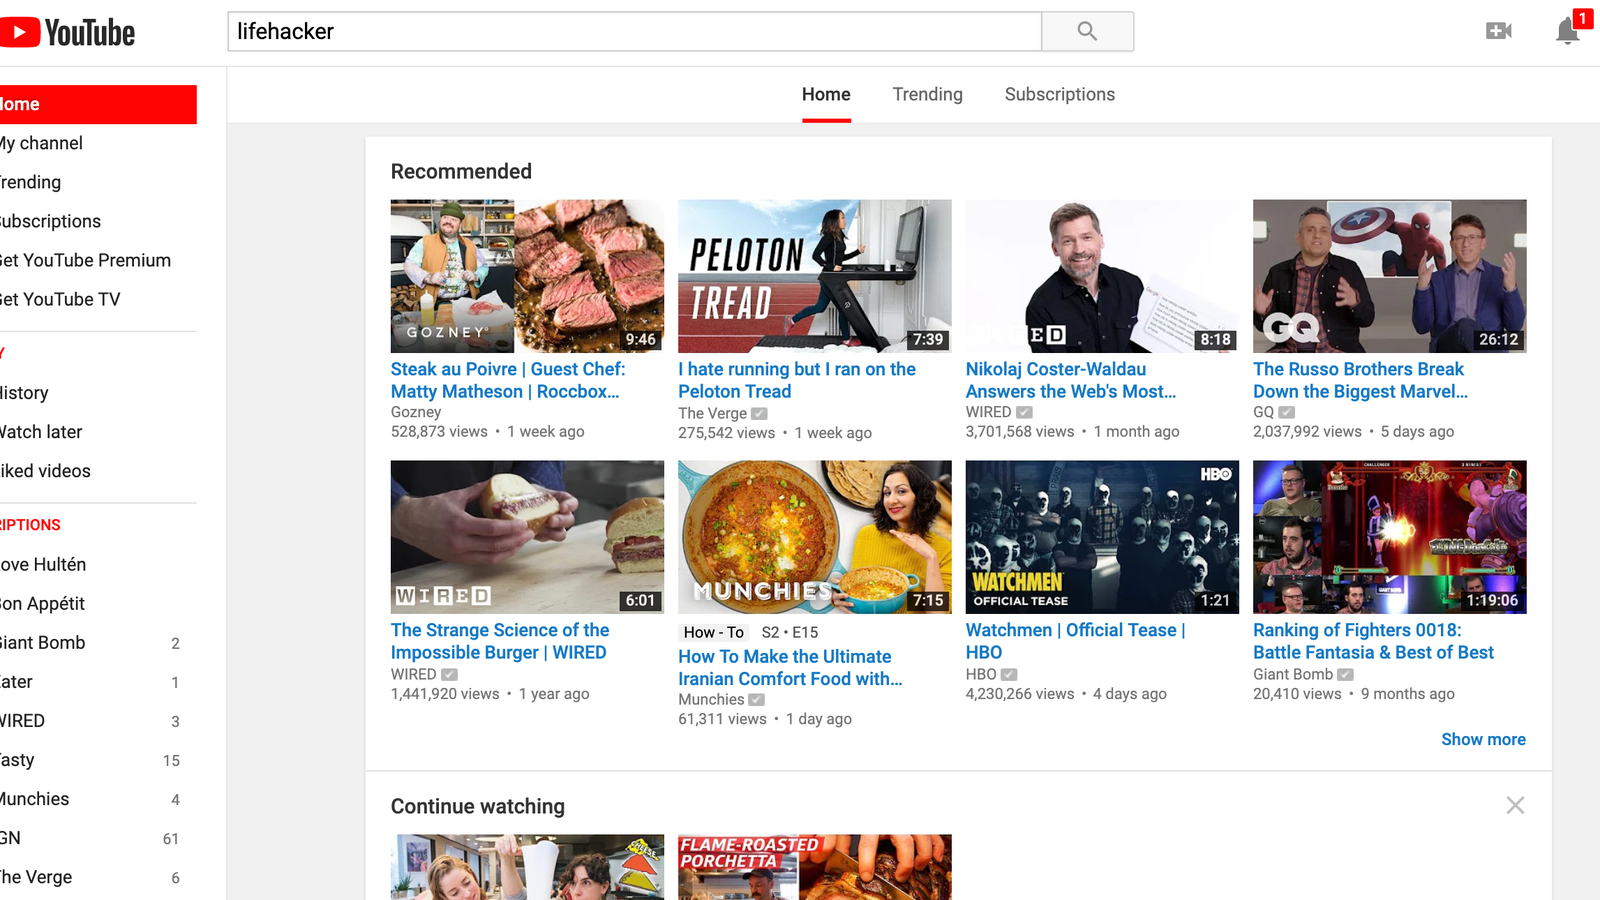The height and width of the screenshot is (900, 1600).
Task: Click title 'Ranking of Fighters 0018'
Action: tap(1373, 641)
